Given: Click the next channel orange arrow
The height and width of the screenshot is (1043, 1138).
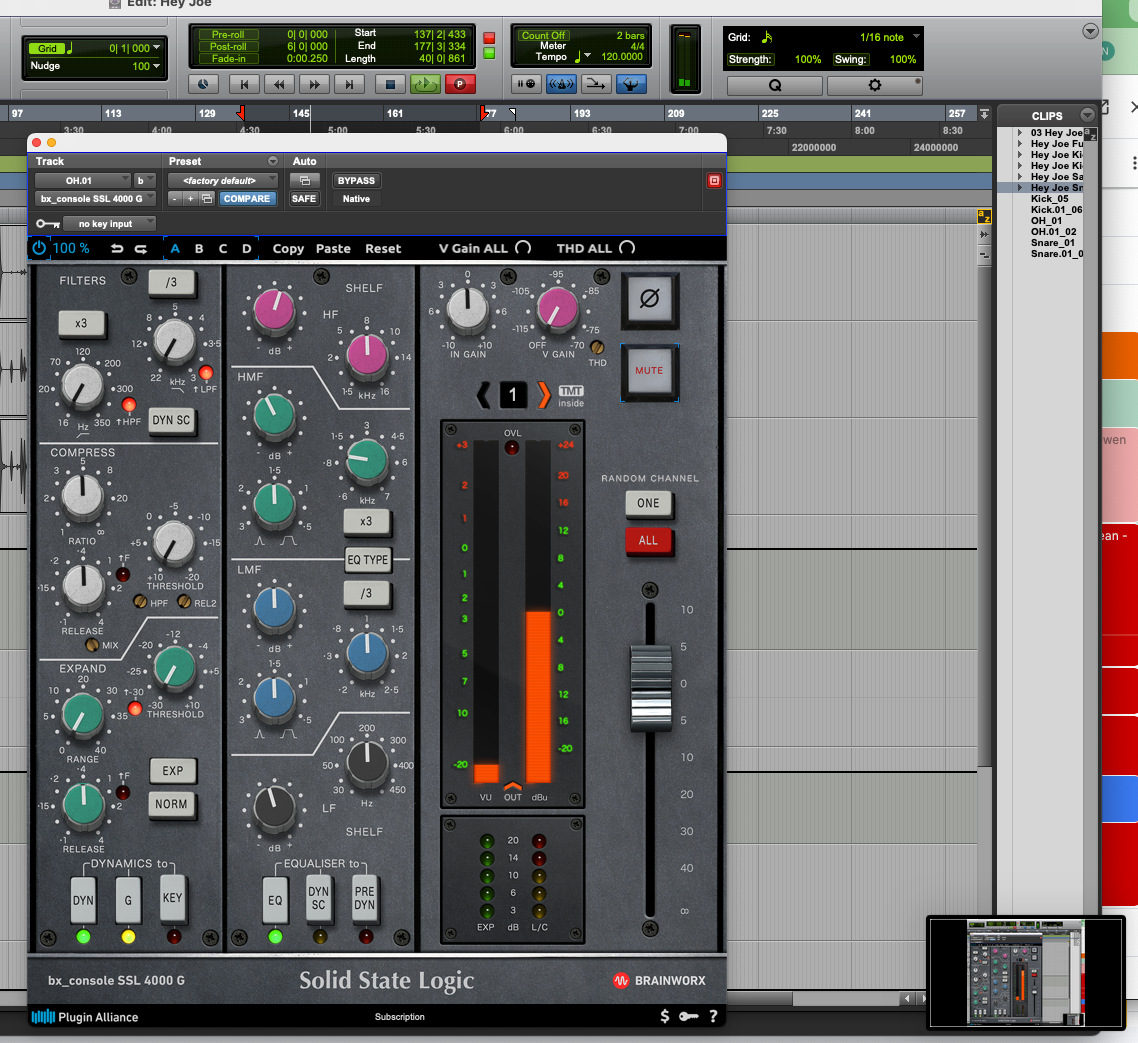Looking at the screenshot, I should (x=544, y=395).
